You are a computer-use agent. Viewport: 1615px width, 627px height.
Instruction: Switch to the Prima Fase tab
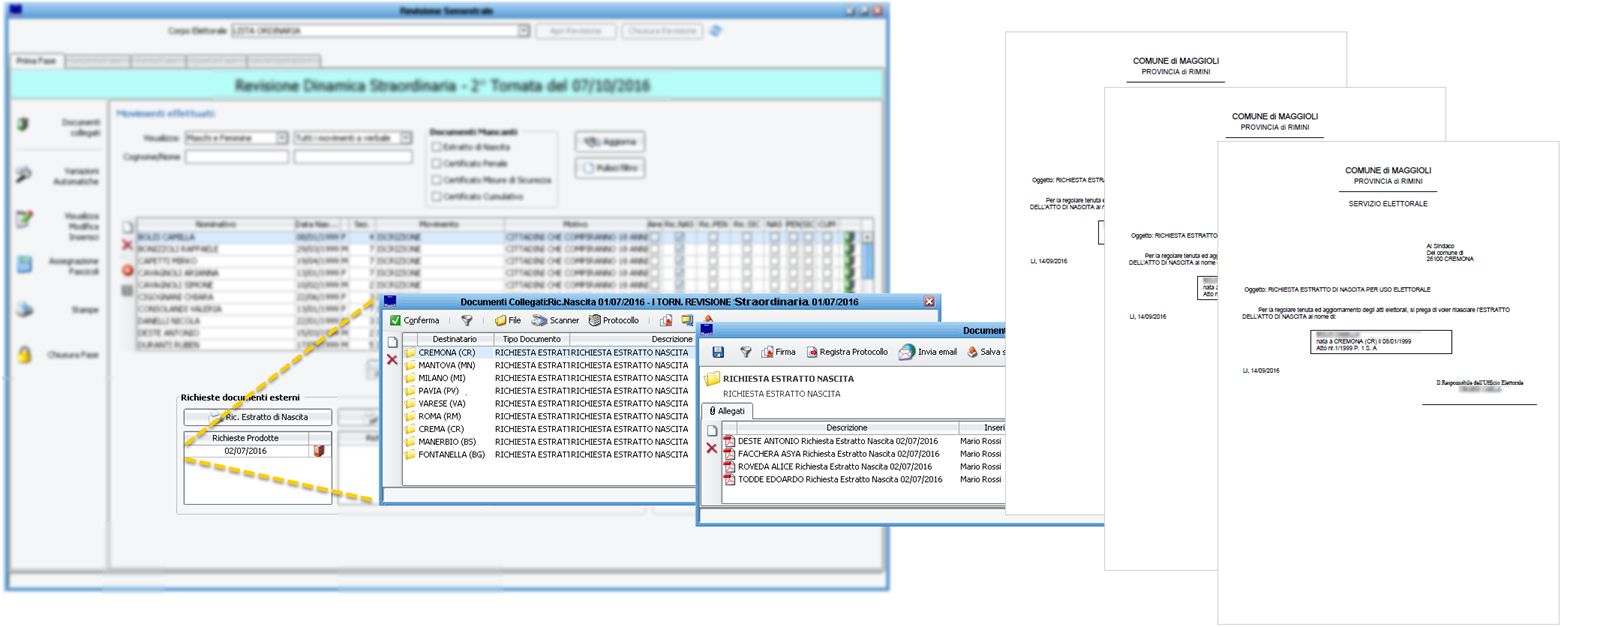click(36, 61)
